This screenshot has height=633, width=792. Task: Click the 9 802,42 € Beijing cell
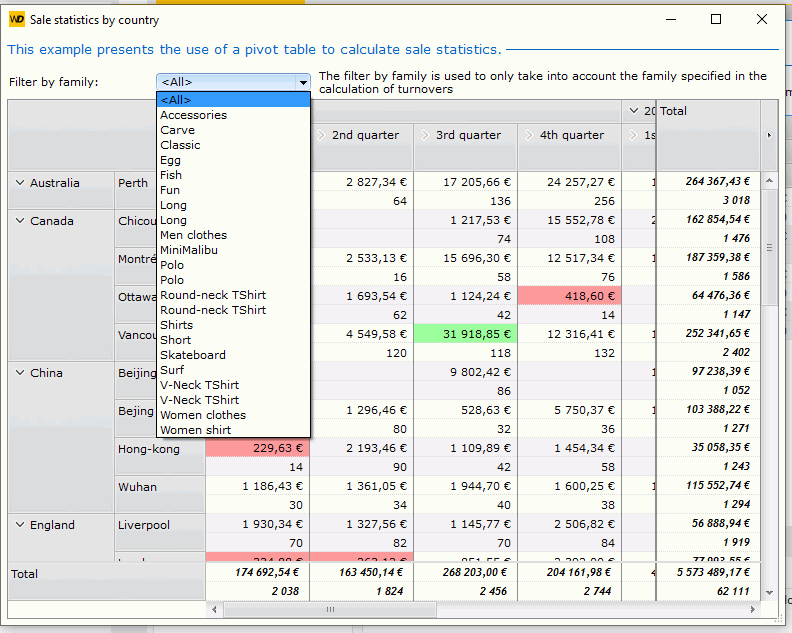pos(465,372)
